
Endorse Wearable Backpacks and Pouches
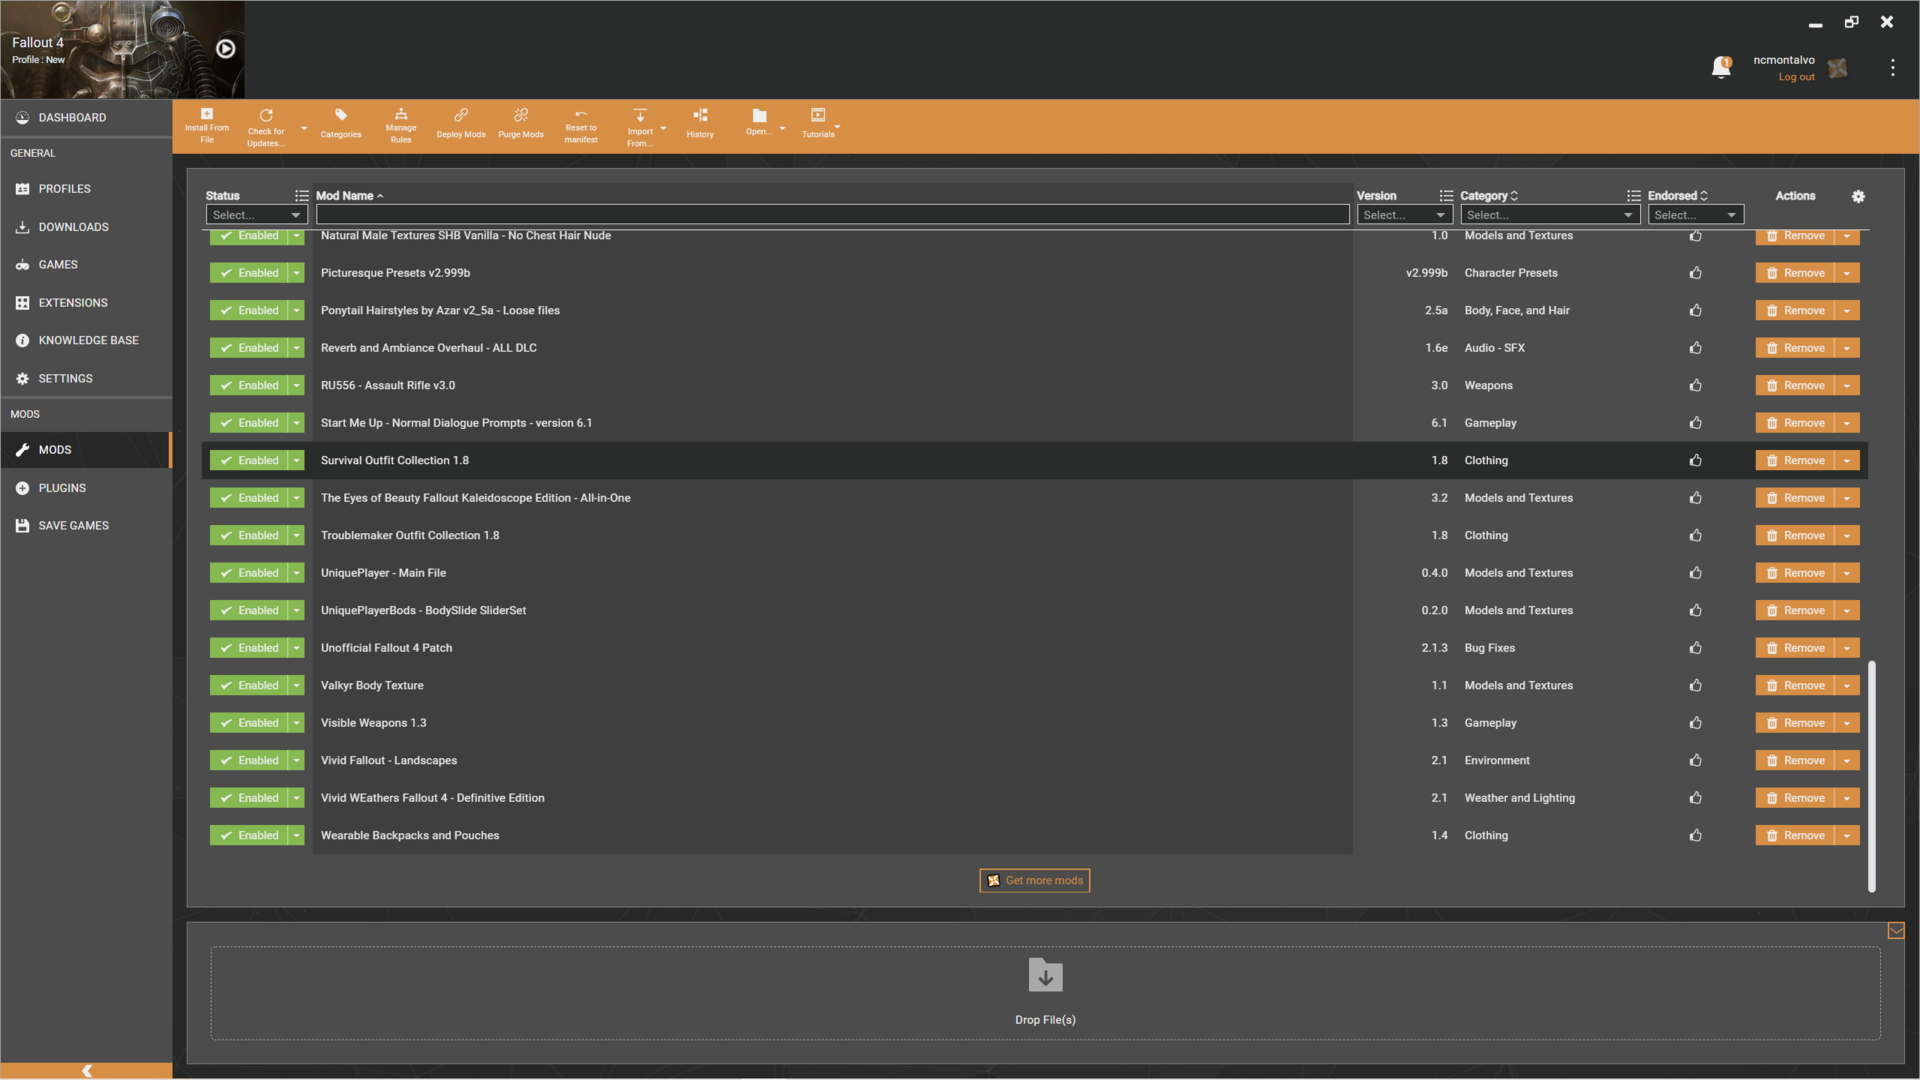(x=1696, y=835)
